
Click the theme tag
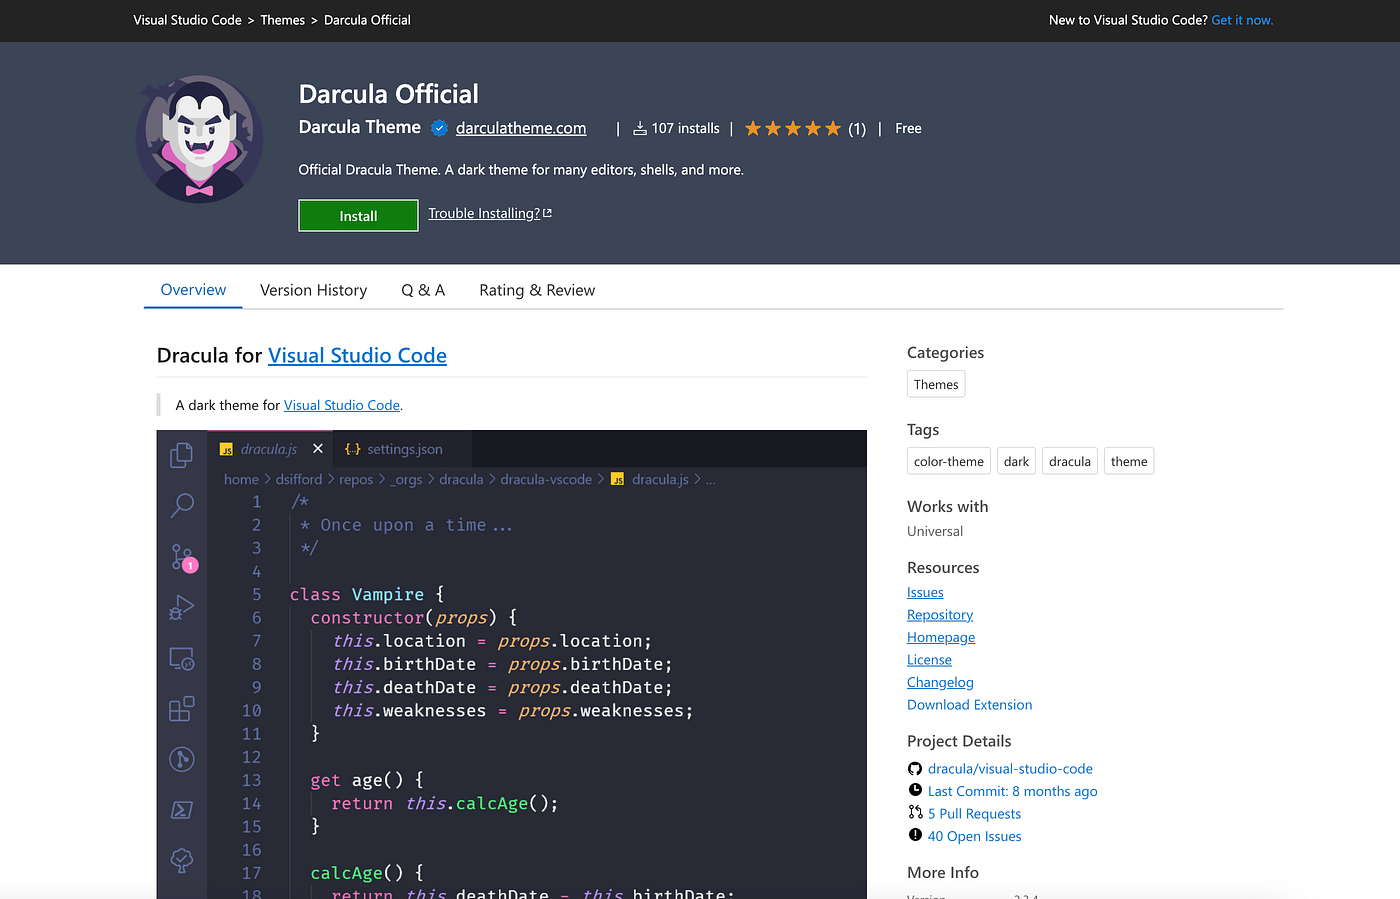1129,461
